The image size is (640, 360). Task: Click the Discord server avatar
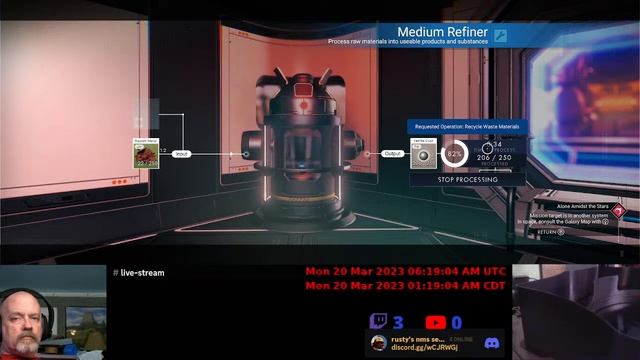pyautogui.click(x=378, y=343)
